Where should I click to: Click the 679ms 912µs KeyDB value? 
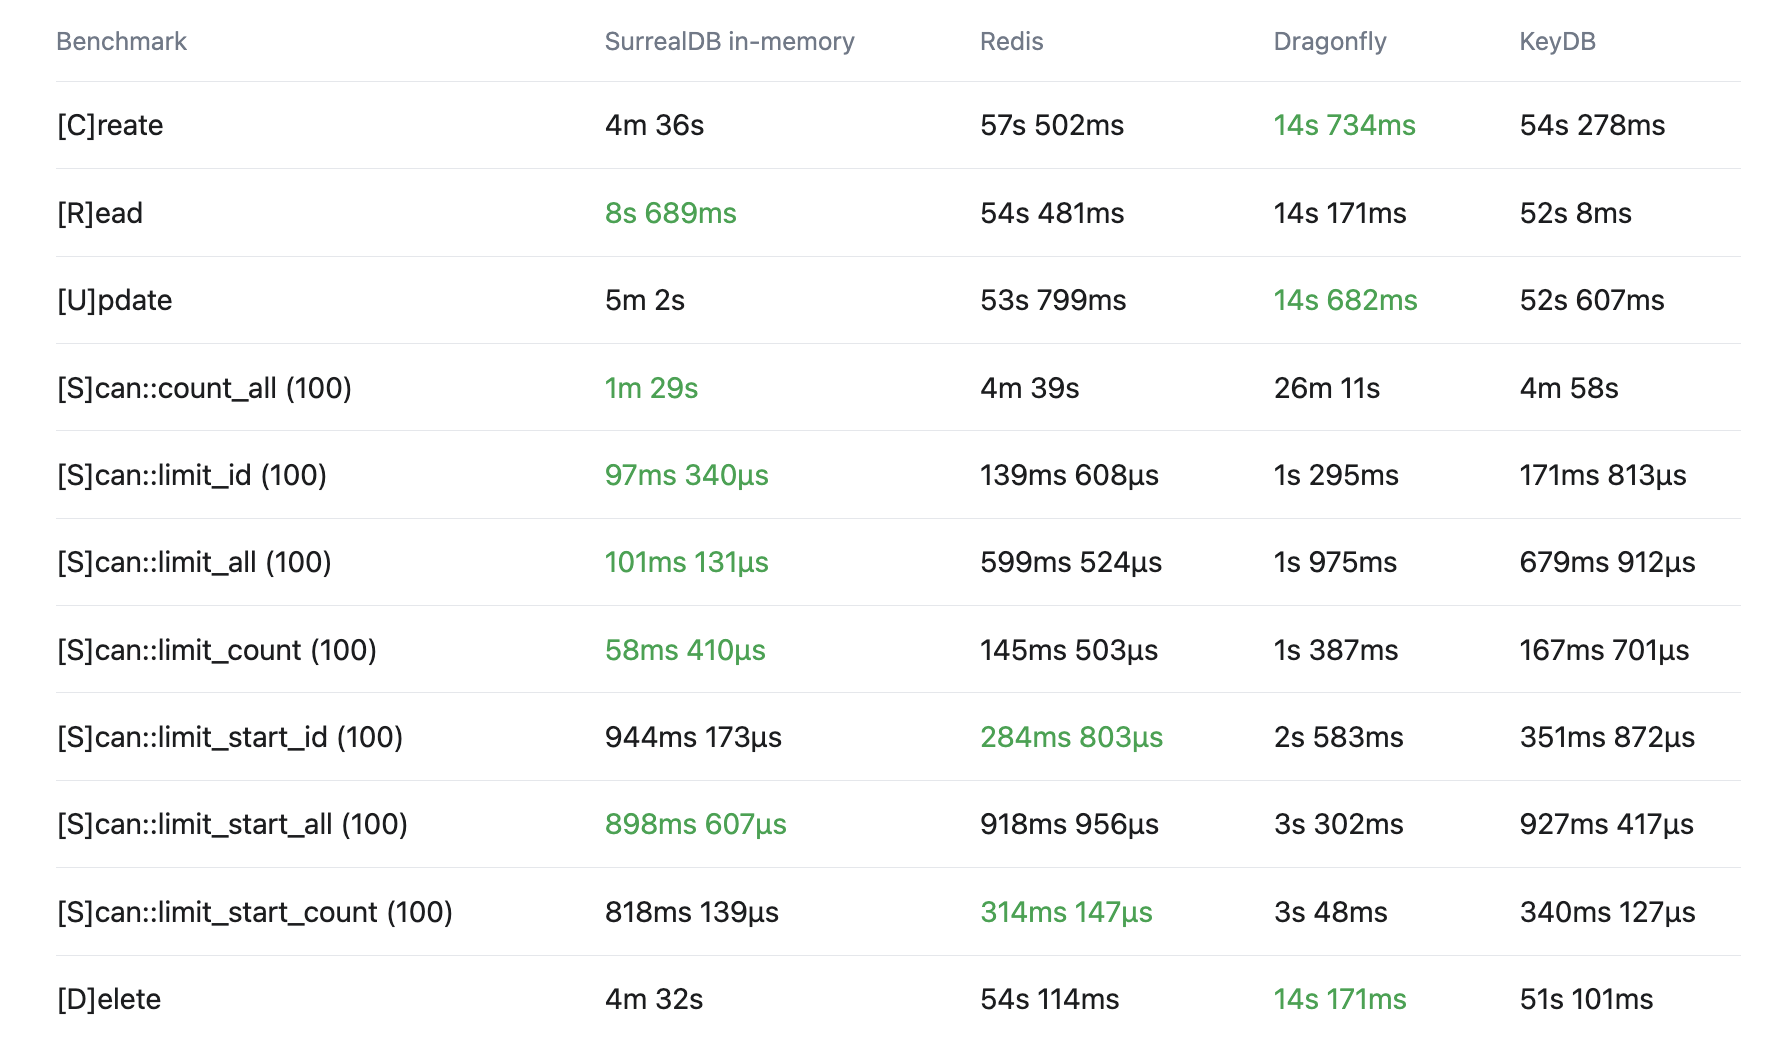tap(1608, 562)
